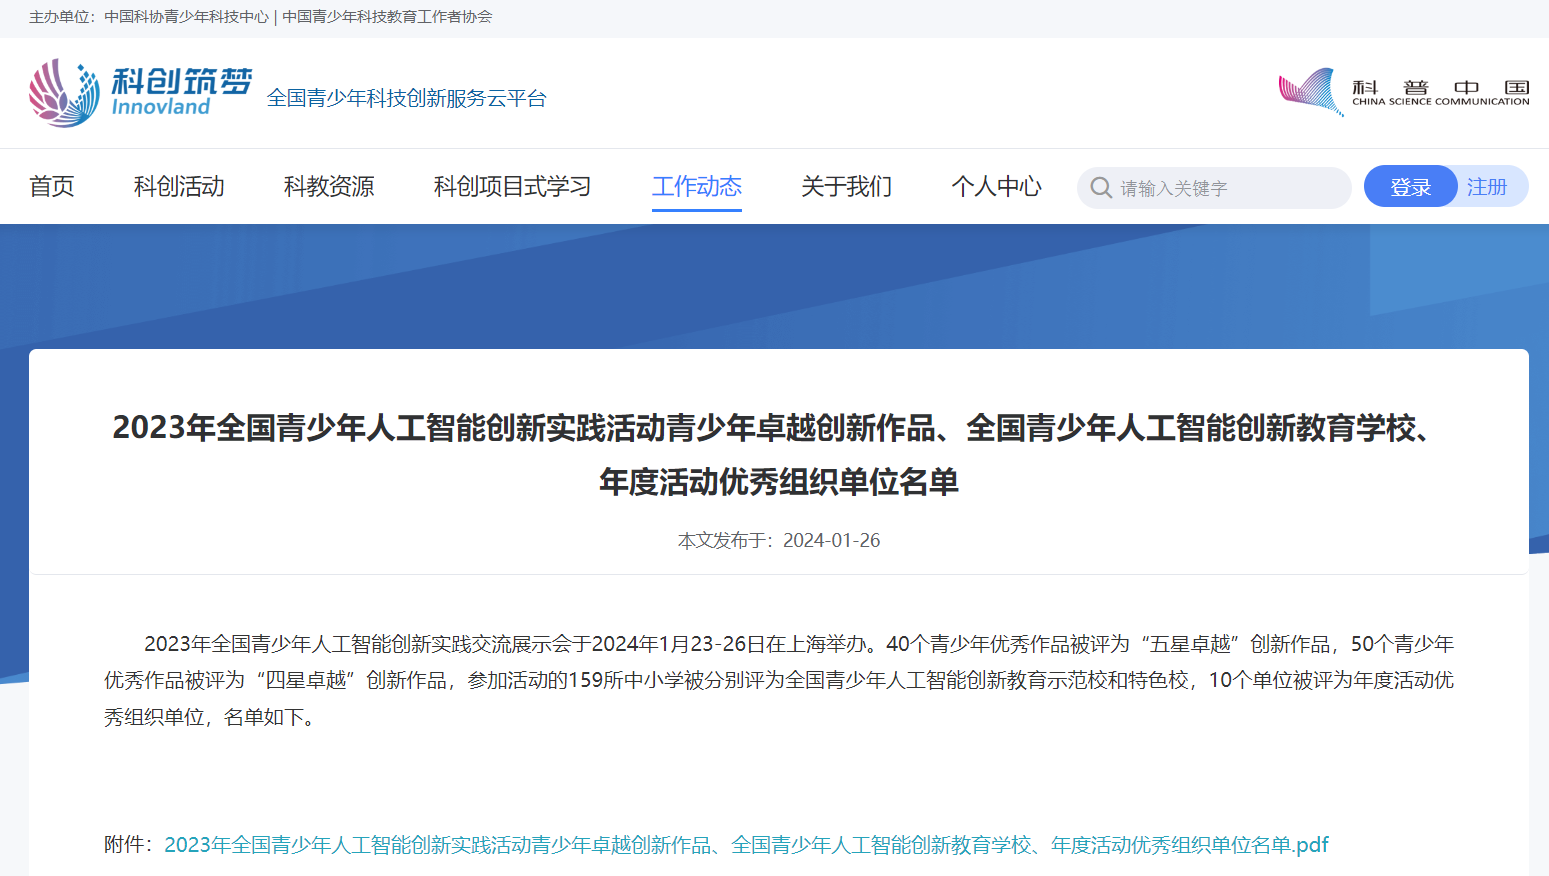Viewport: 1549px width, 876px height.
Task: Switch to the 工作动态 tab
Action: coord(696,187)
